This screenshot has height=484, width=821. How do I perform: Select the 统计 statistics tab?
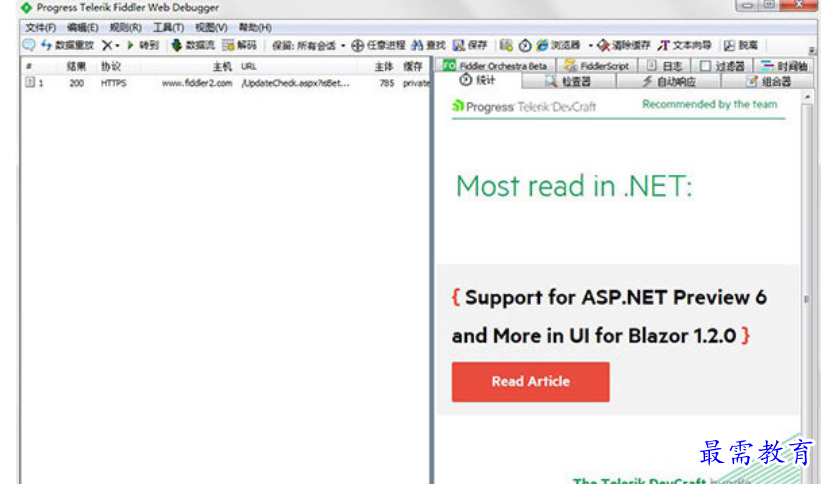tap(477, 80)
